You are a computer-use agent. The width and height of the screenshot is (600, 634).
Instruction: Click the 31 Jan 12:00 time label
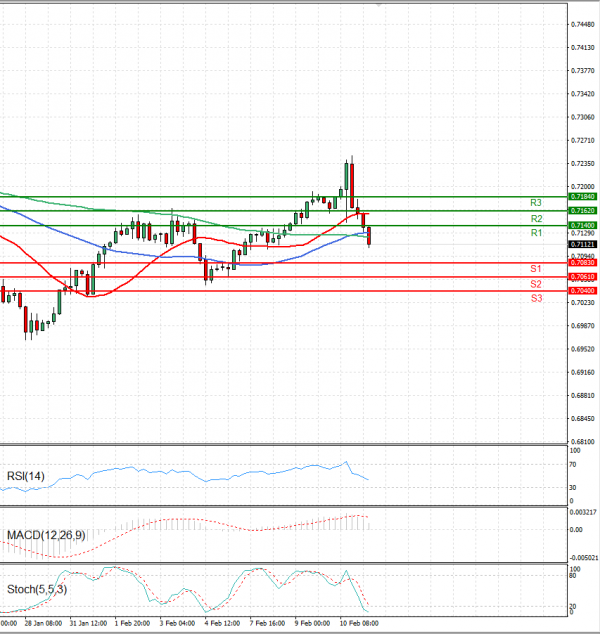tap(88, 623)
